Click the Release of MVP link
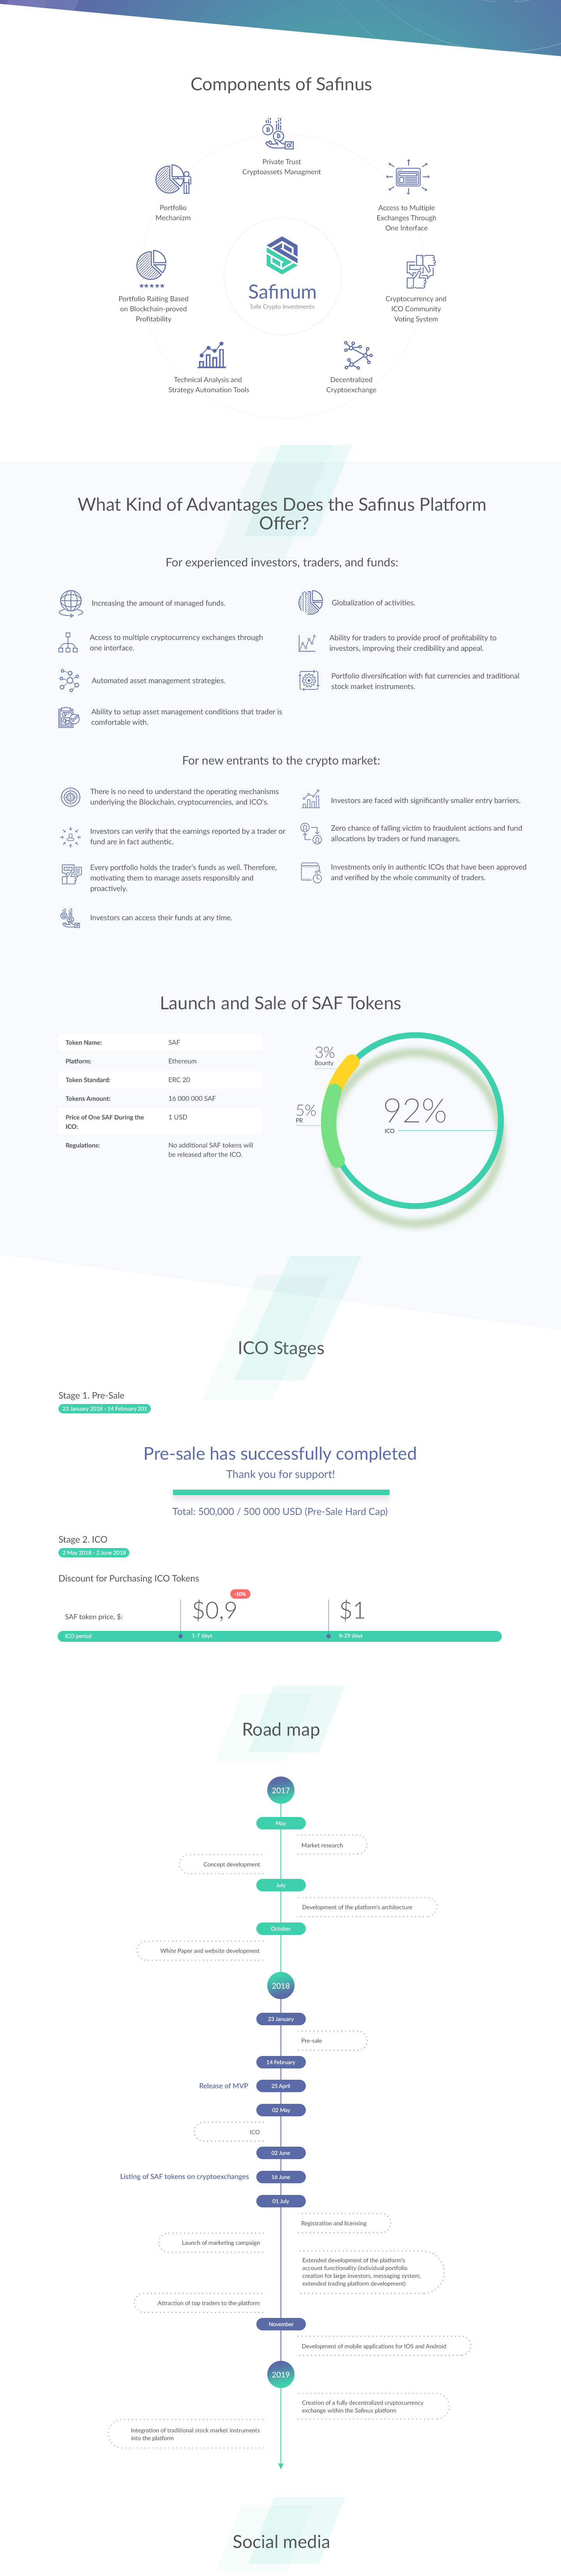Image resolution: width=561 pixels, height=2576 pixels. (x=223, y=2085)
